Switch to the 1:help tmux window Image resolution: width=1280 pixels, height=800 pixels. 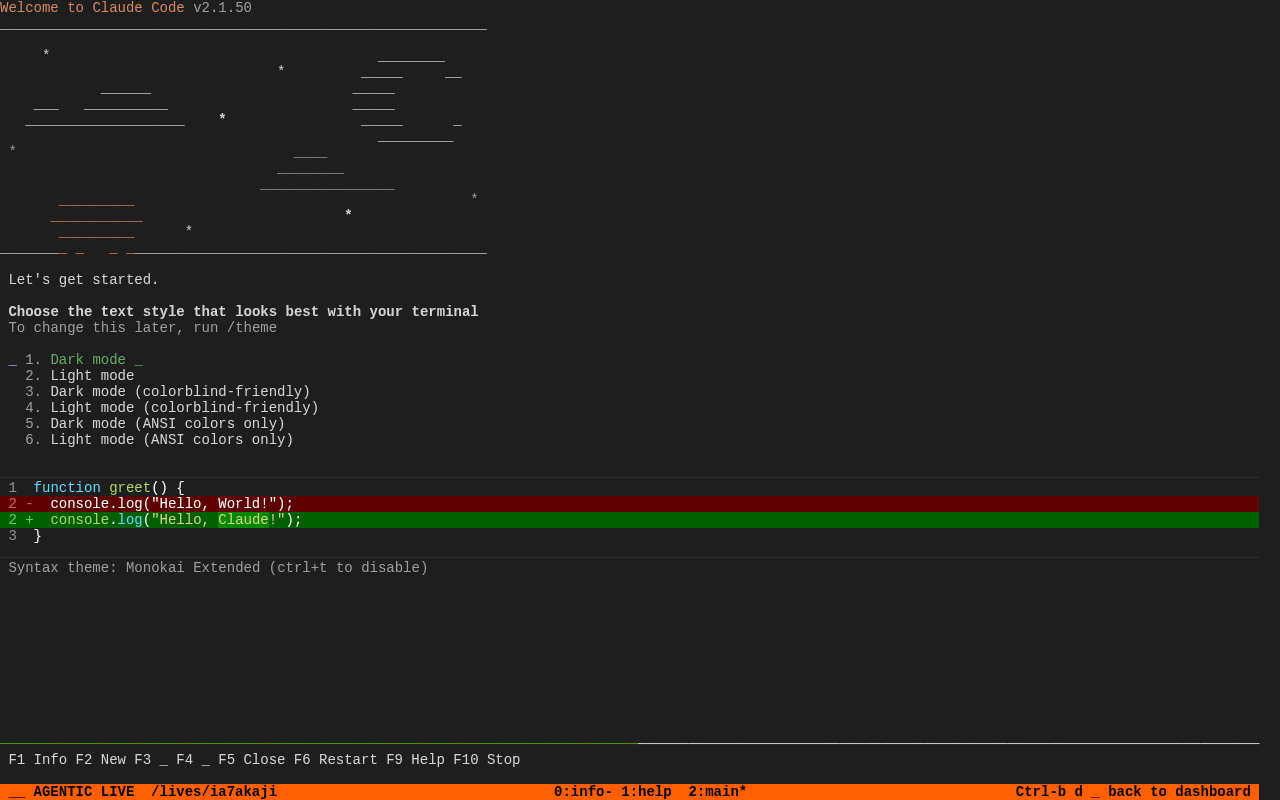(646, 792)
